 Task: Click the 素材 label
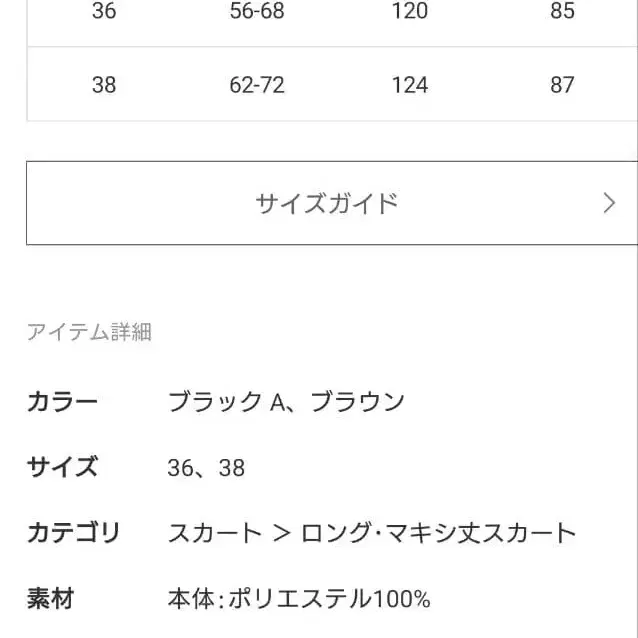[50, 599]
